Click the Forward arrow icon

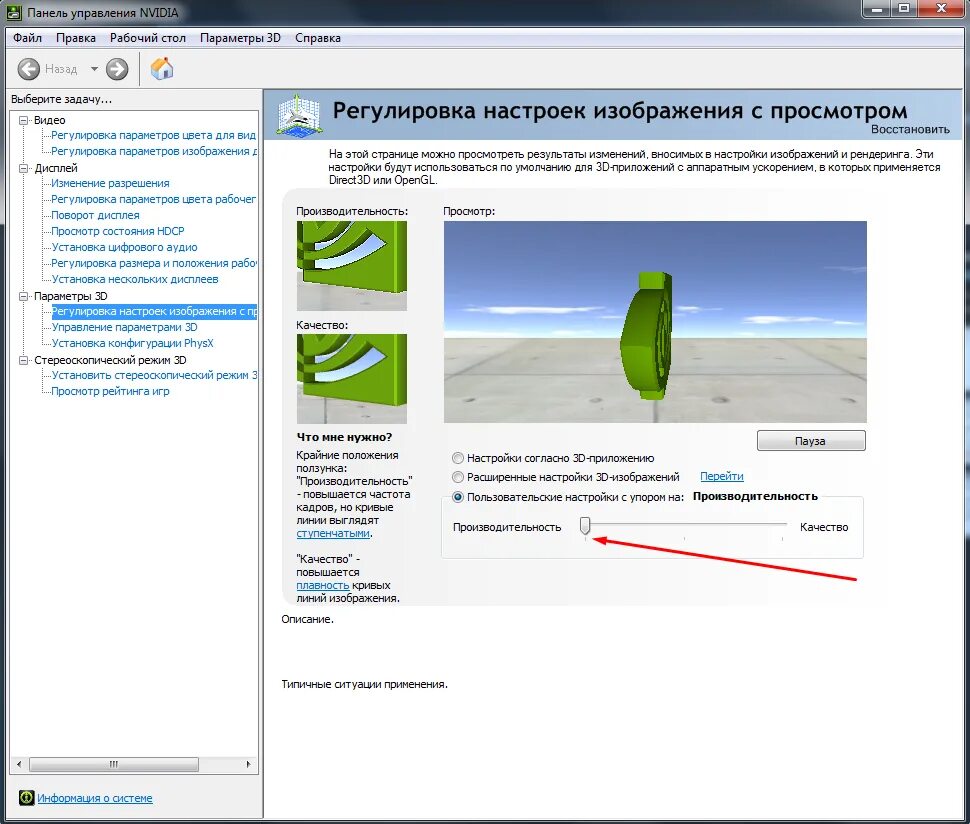[117, 69]
